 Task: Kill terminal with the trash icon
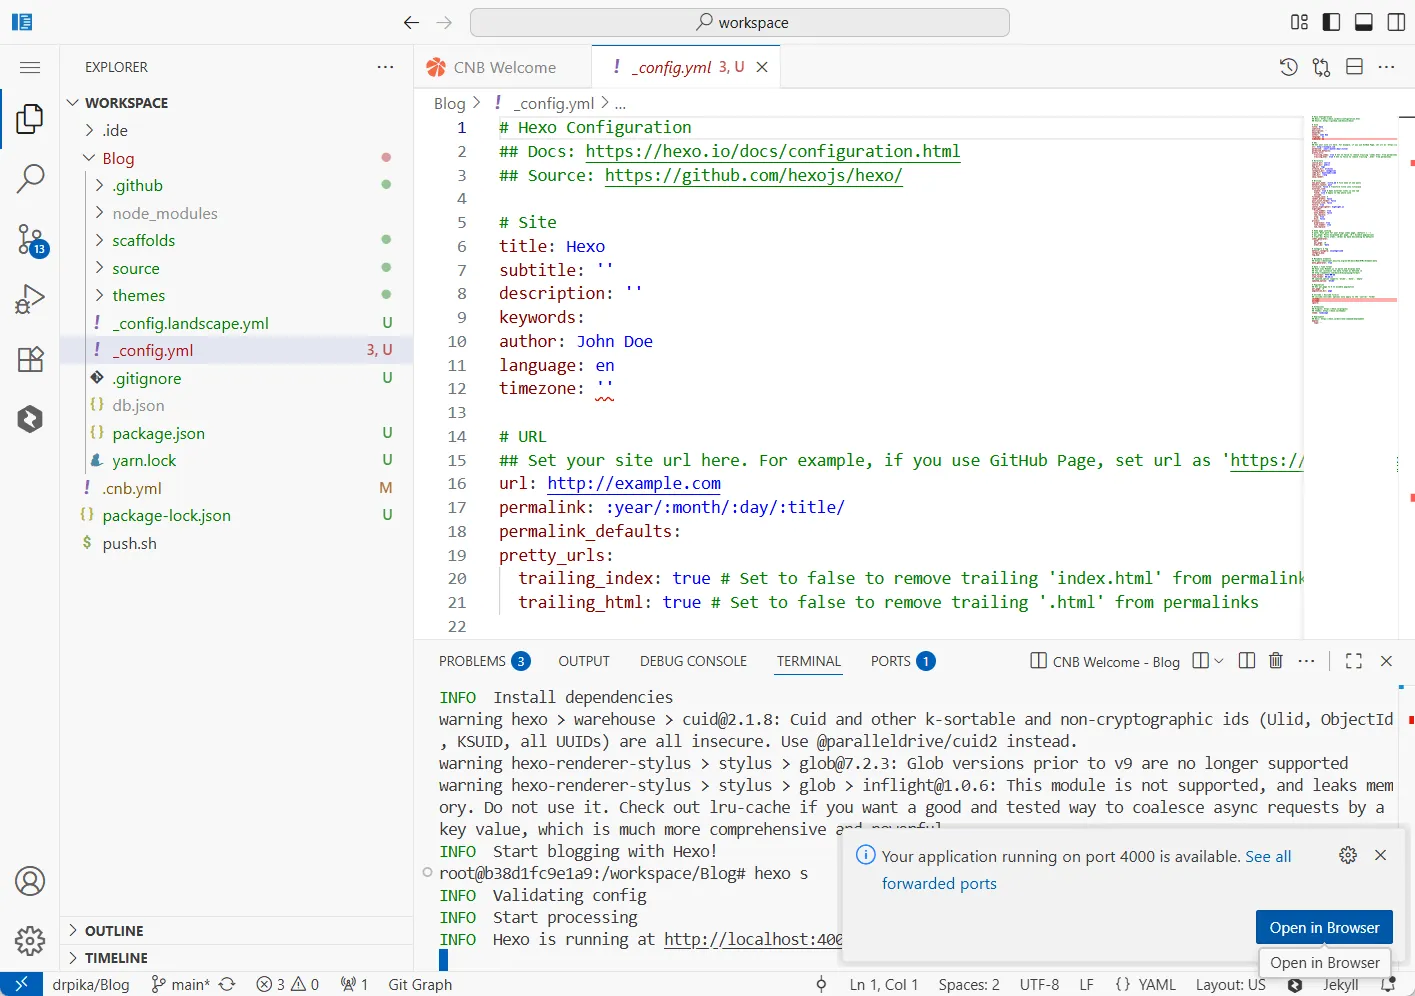coord(1276,661)
